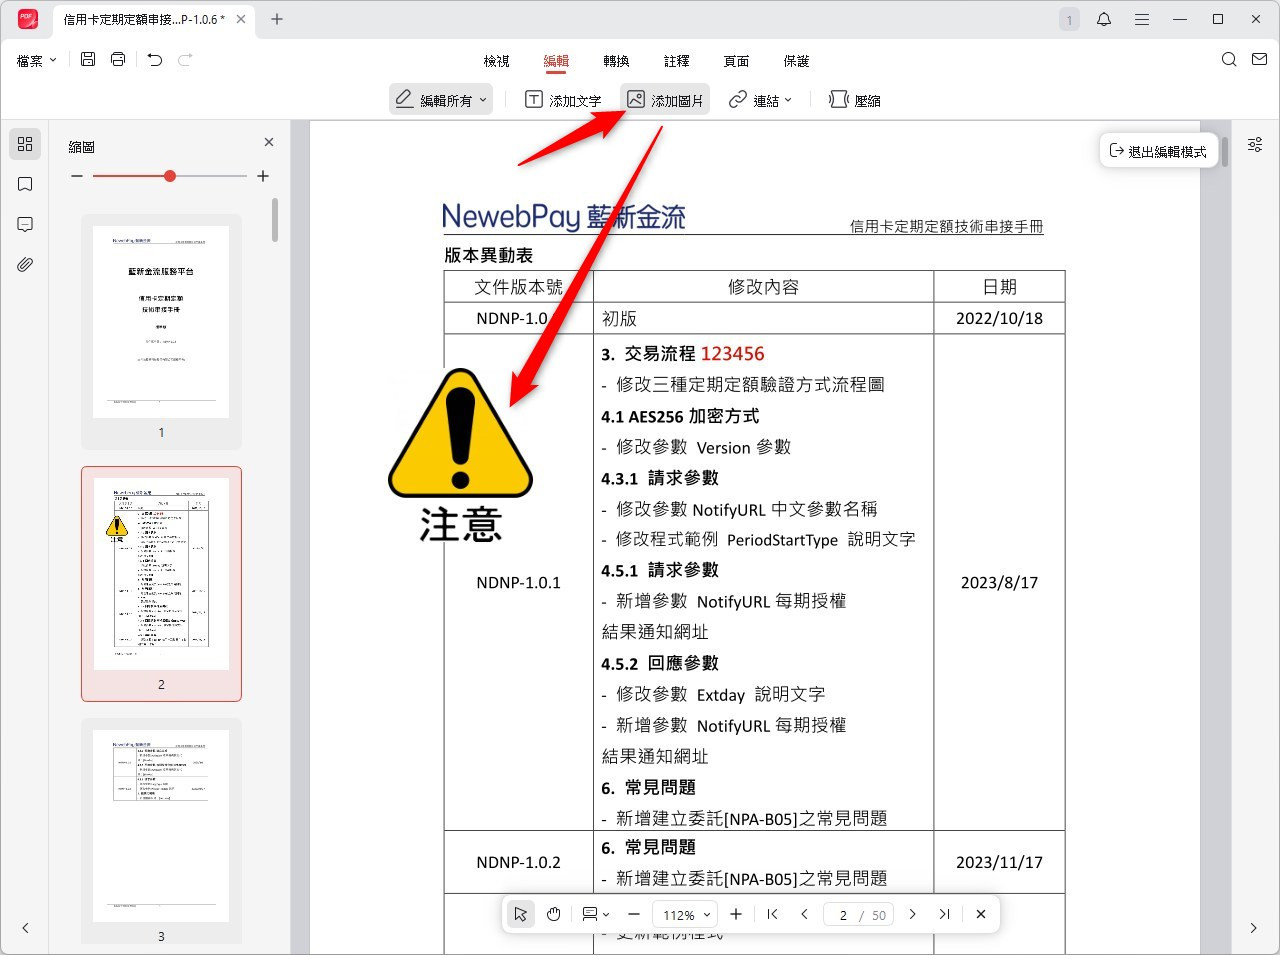Open the hamburger menu in title bar
Image resolution: width=1280 pixels, height=955 pixels.
click(1141, 19)
